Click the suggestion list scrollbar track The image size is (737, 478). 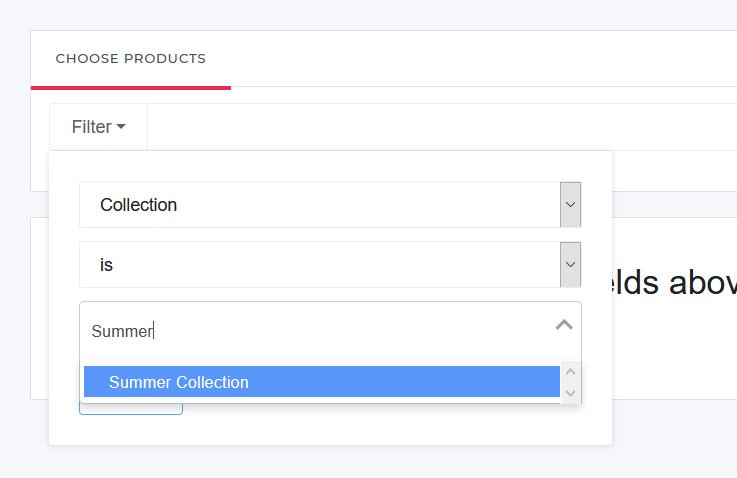click(x=571, y=382)
